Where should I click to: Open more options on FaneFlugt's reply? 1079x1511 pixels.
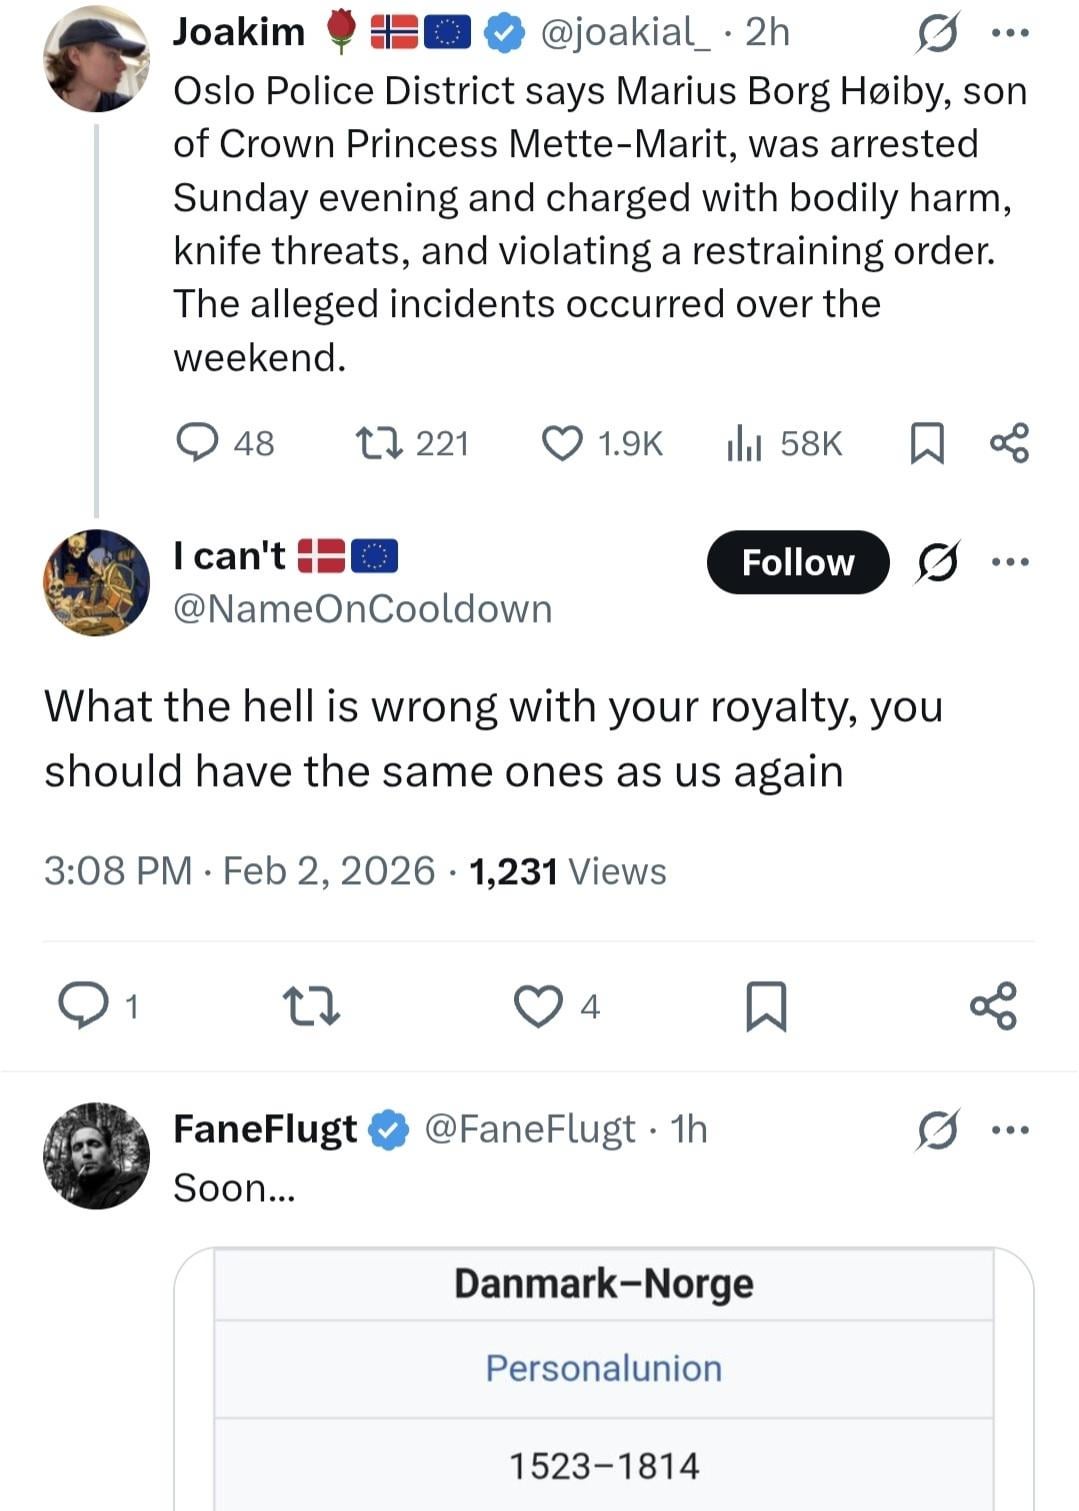click(1009, 1130)
